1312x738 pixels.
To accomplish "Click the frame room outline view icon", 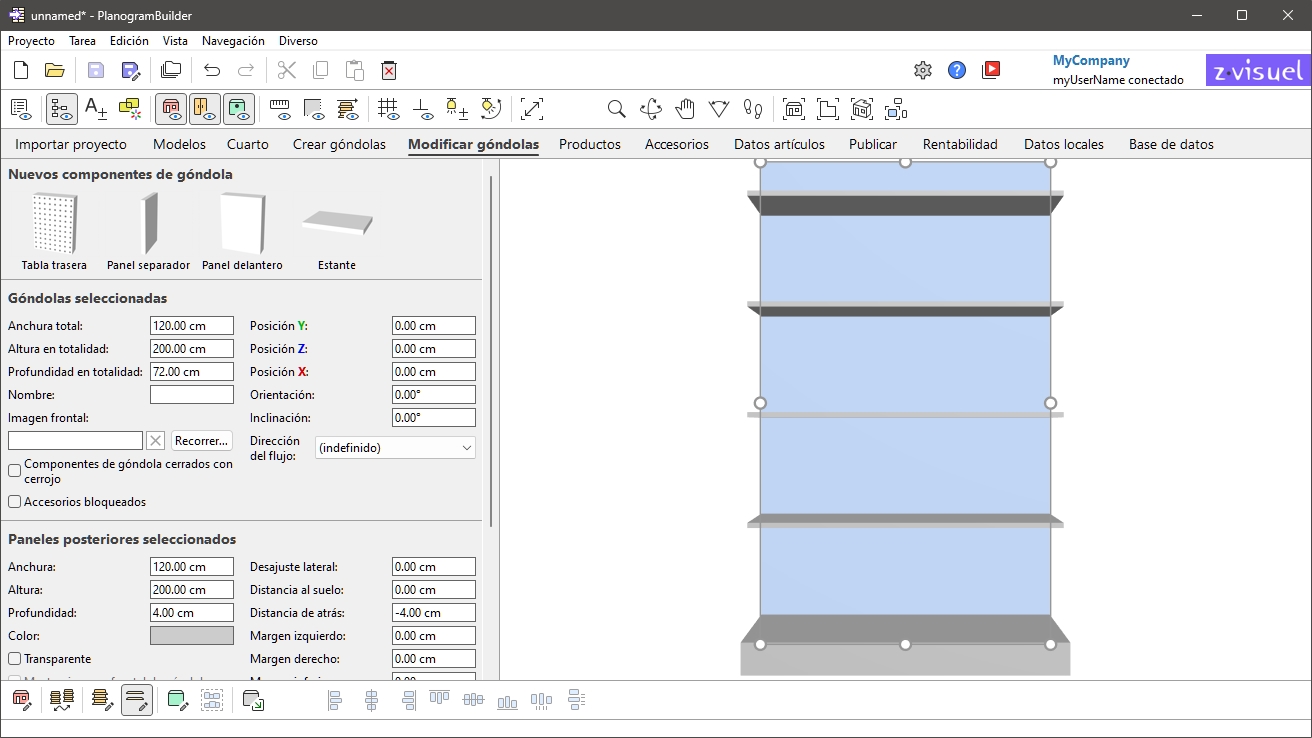I will 828,108.
